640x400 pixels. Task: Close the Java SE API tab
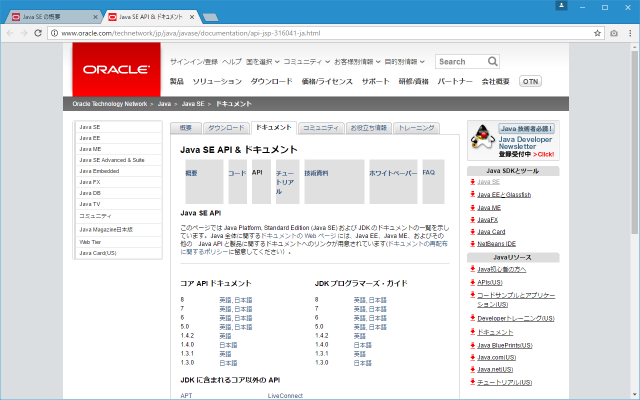tap(192, 17)
